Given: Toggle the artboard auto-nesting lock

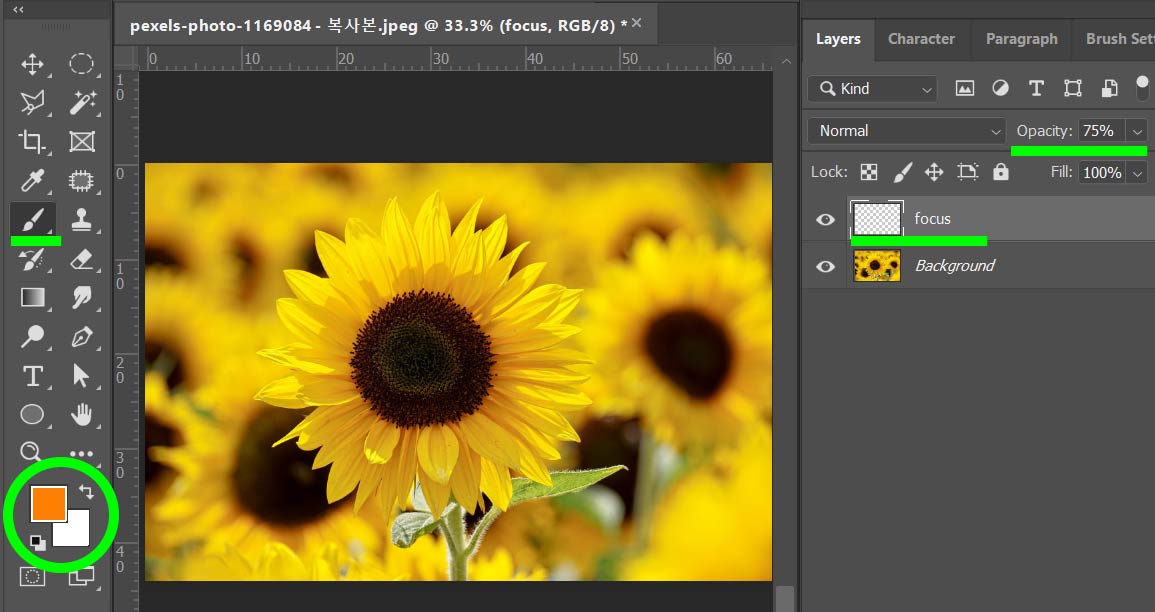Looking at the screenshot, I should [967, 172].
